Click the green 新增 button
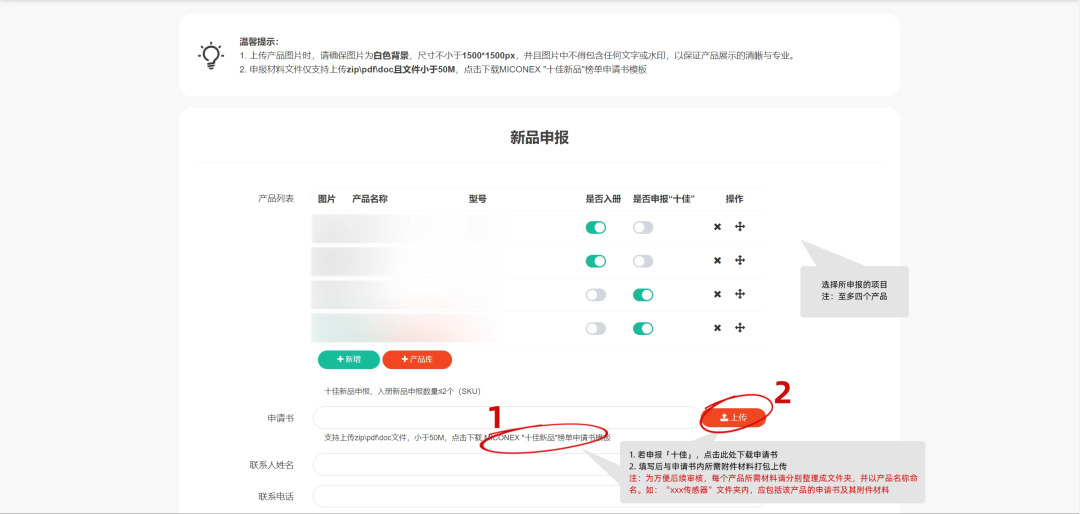 tap(349, 360)
